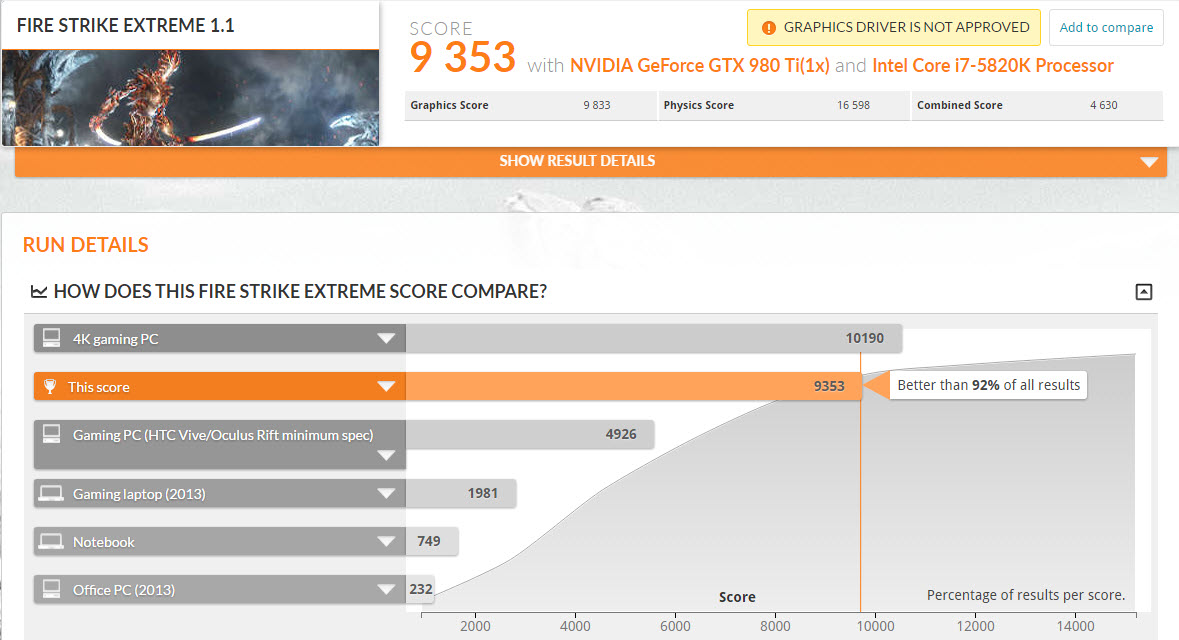Click the Gaming PC HTC Vive monitor icon
This screenshot has width=1179, height=640.
click(x=50, y=435)
